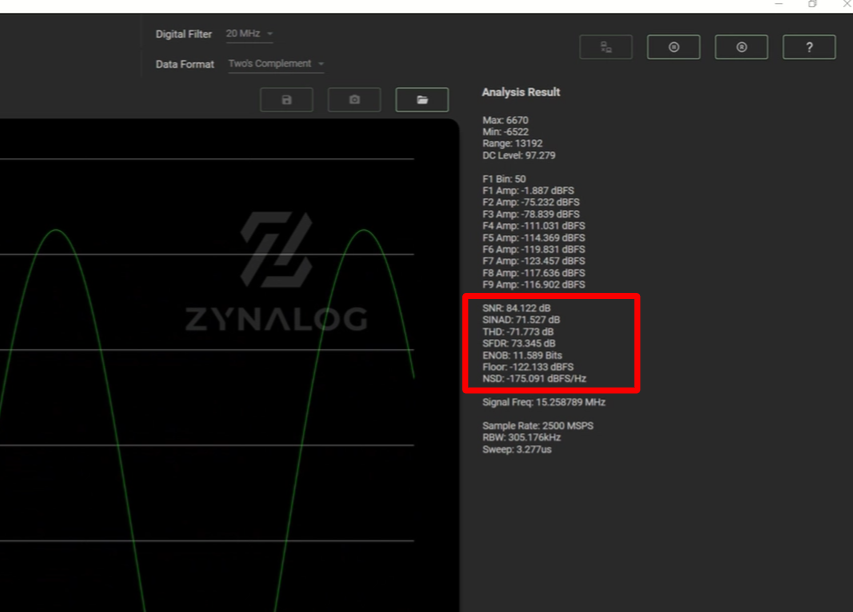Click the floppy disk save icon
The width and height of the screenshot is (853, 612).
click(287, 100)
